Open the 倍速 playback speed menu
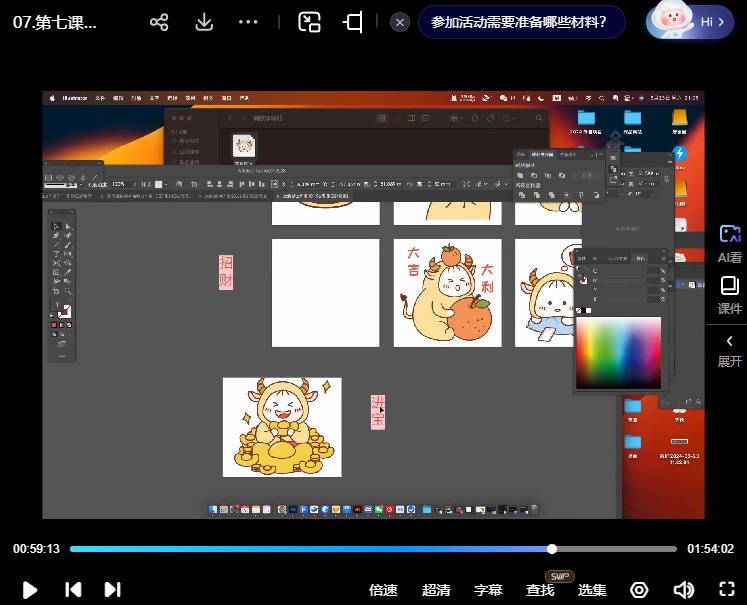This screenshot has width=747, height=605. click(383, 590)
